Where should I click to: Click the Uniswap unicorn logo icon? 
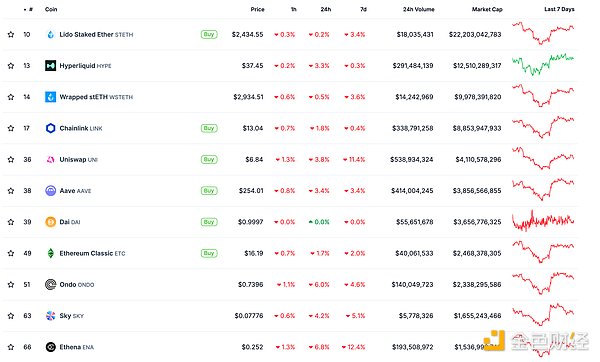pos(51,160)
